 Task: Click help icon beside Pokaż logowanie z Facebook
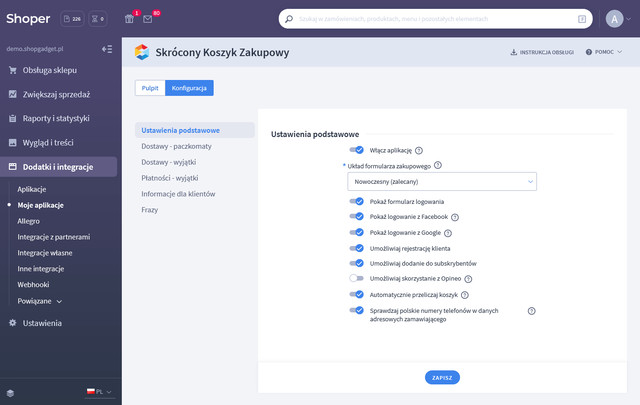455,217
